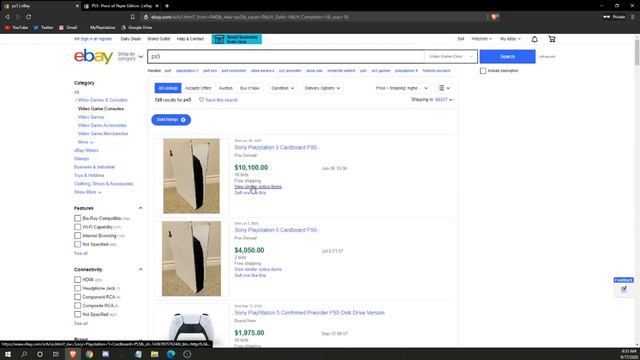Image resolution: width=640 pixels, height=360 pixels.
Task: Open Watchlist dropdown
Action: [482, 39]
